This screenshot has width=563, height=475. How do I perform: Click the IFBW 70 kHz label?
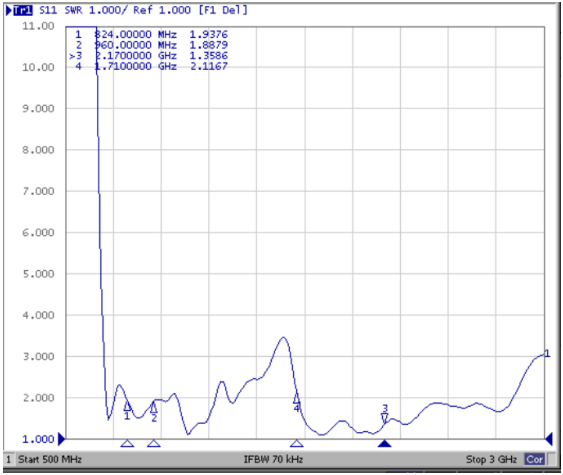click(273, 459)
